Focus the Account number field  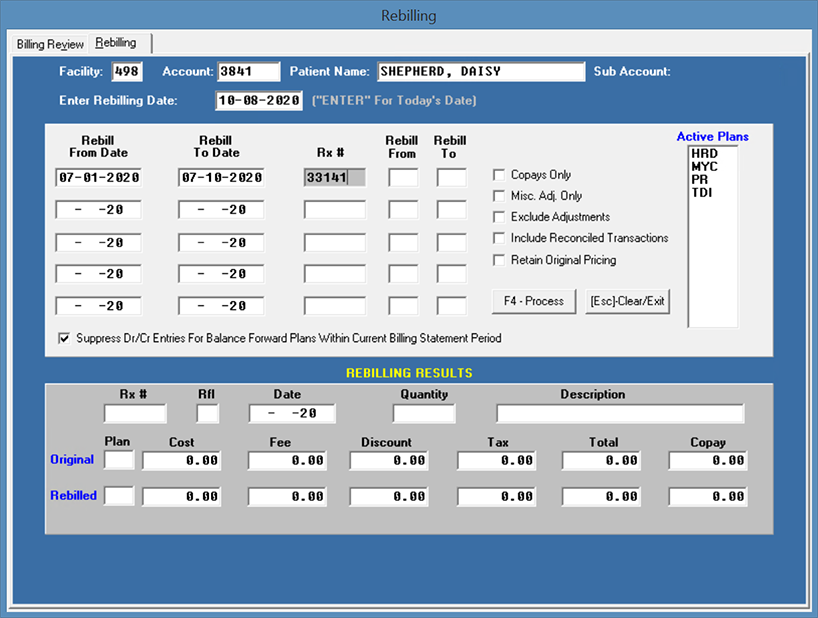coord(248,72)
